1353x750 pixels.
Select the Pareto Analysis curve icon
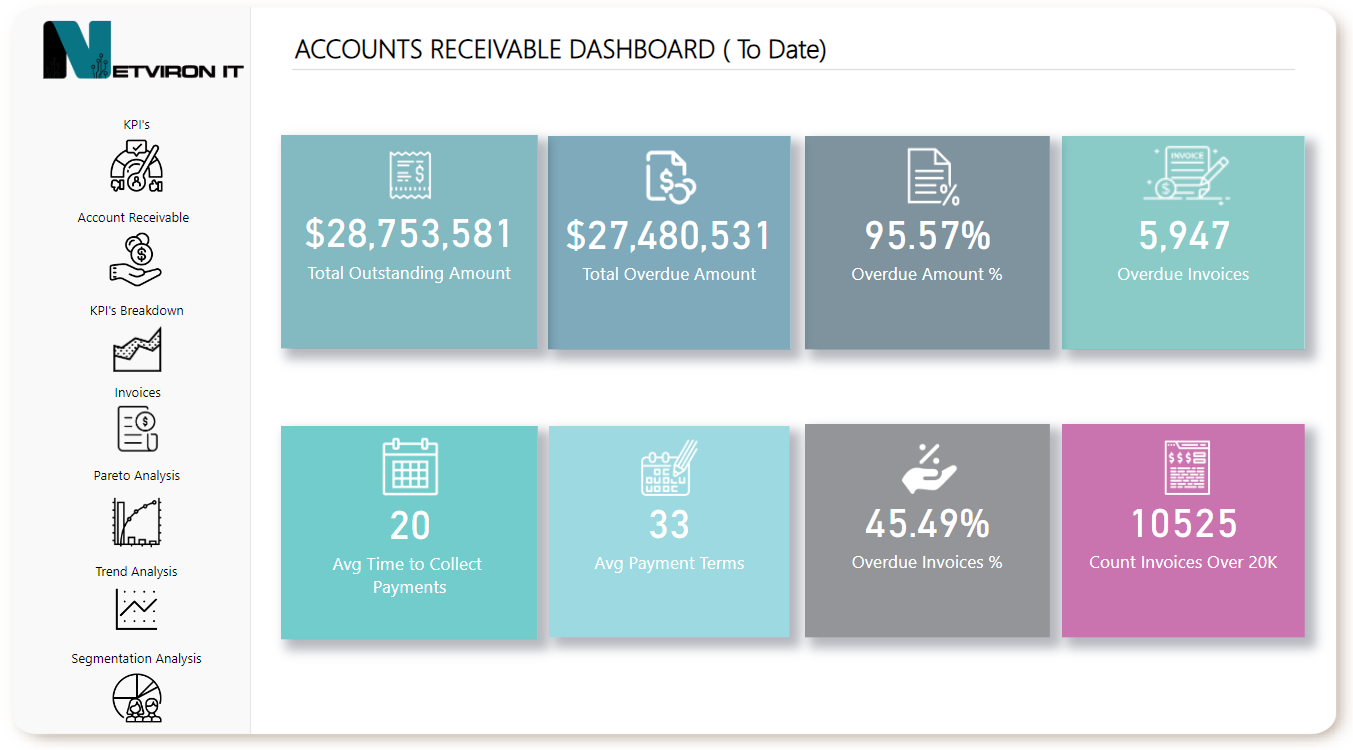tap(137, 521)
